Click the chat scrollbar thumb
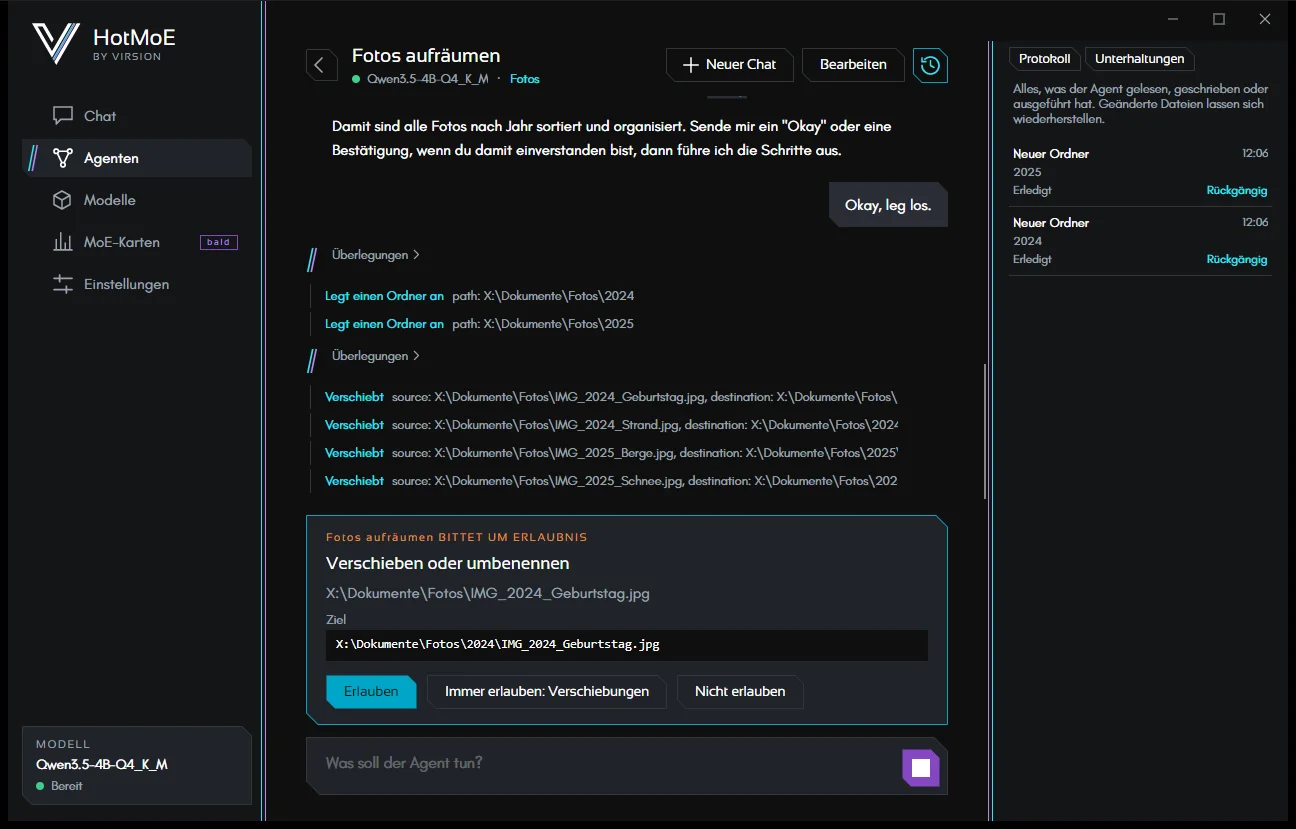This screenshot has height=829, width=1296. pyautogui.click(x=986, y=431)
